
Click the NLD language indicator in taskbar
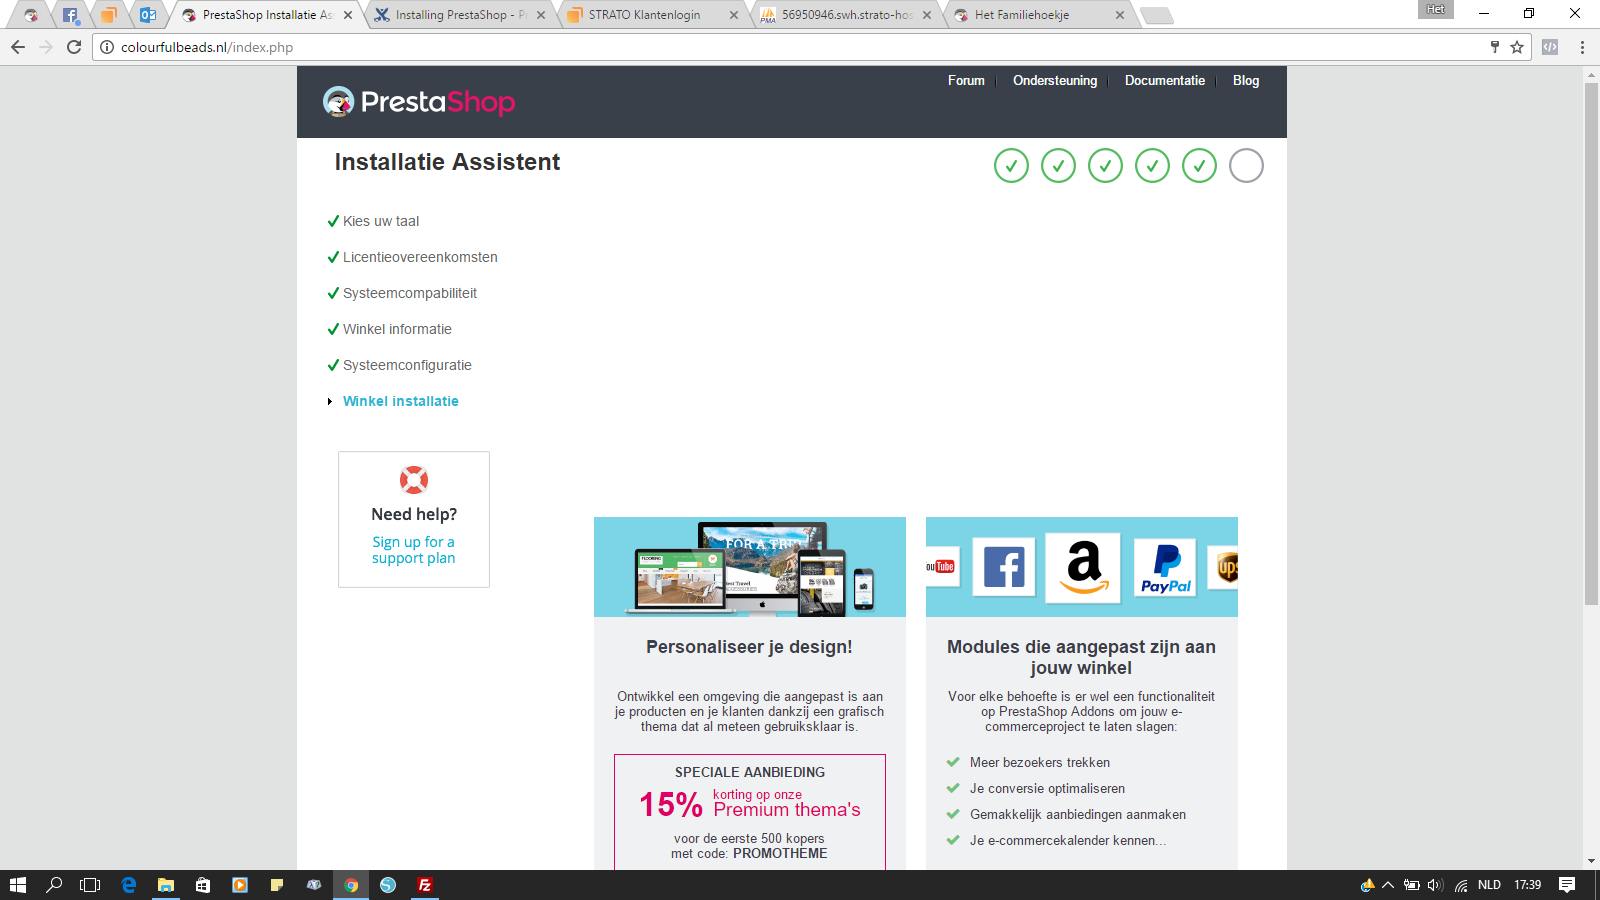pos(1489,885)
